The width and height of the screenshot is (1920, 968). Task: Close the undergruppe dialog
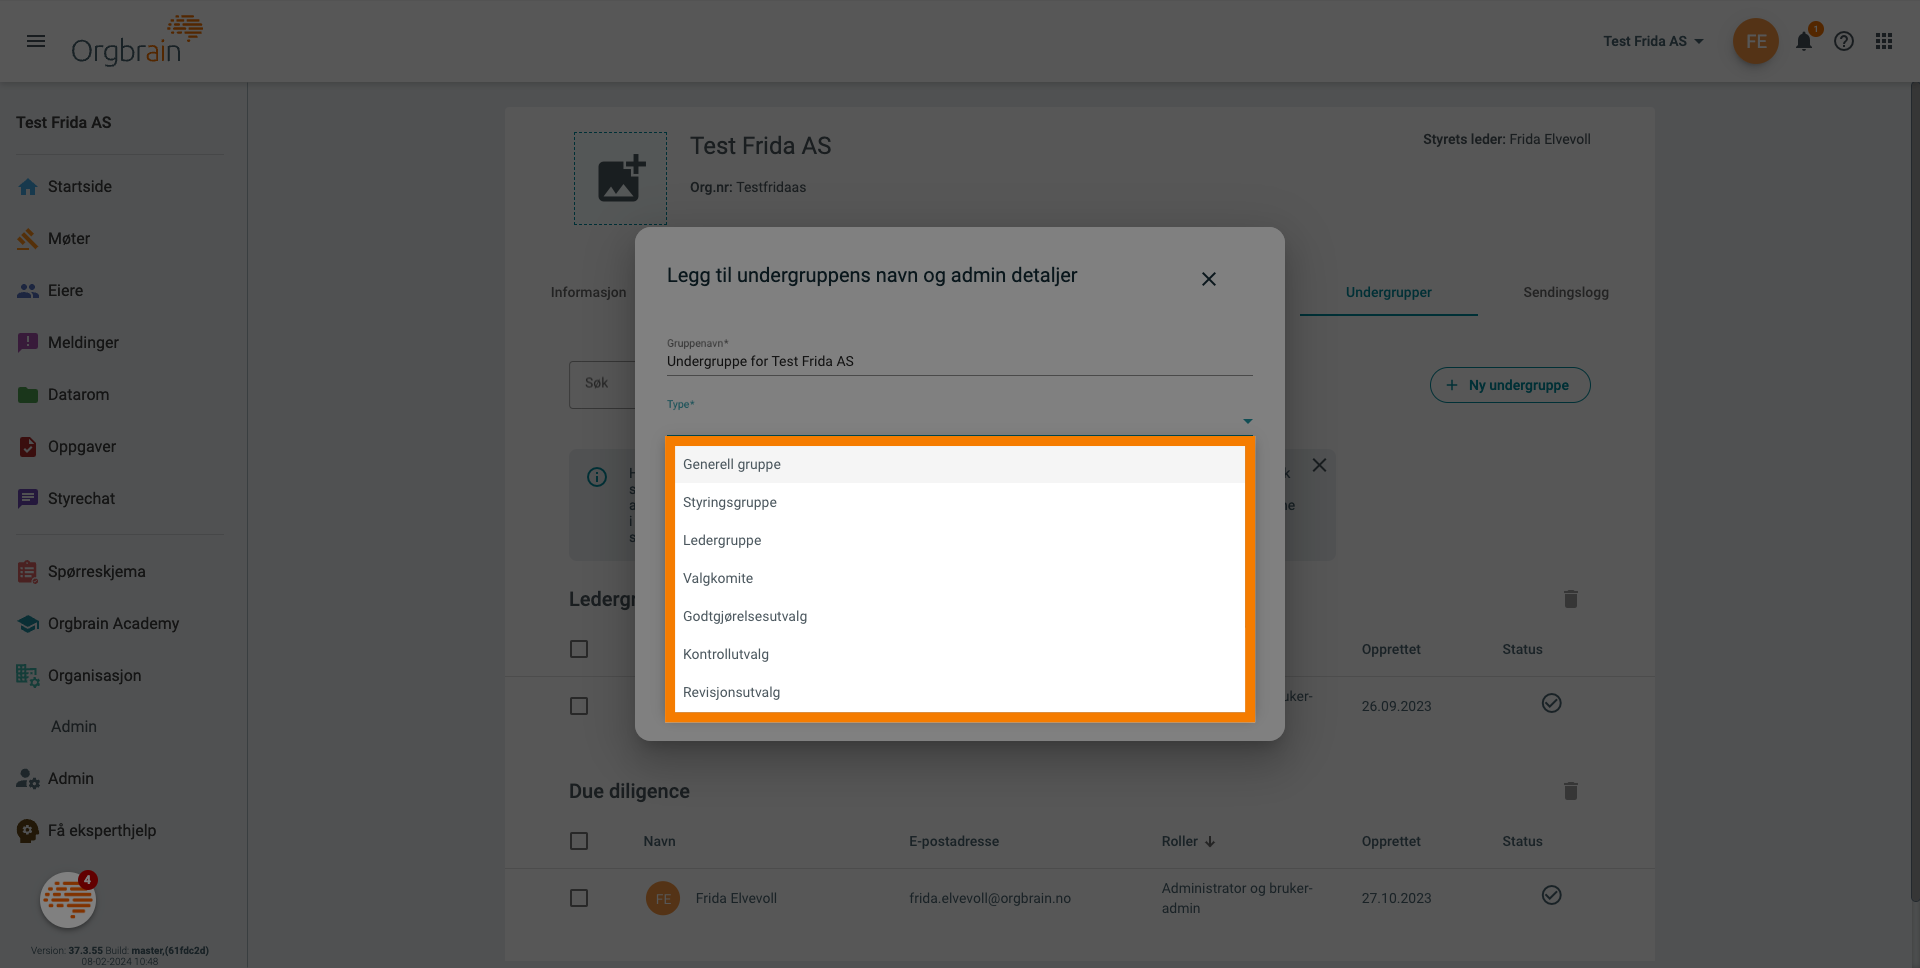tap(1208, 279)
